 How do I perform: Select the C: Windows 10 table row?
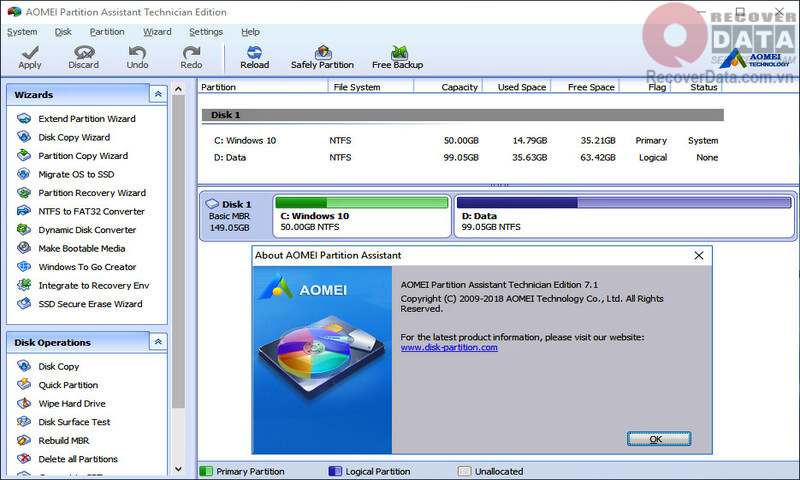pyautogui.click(x=462, y=140)
